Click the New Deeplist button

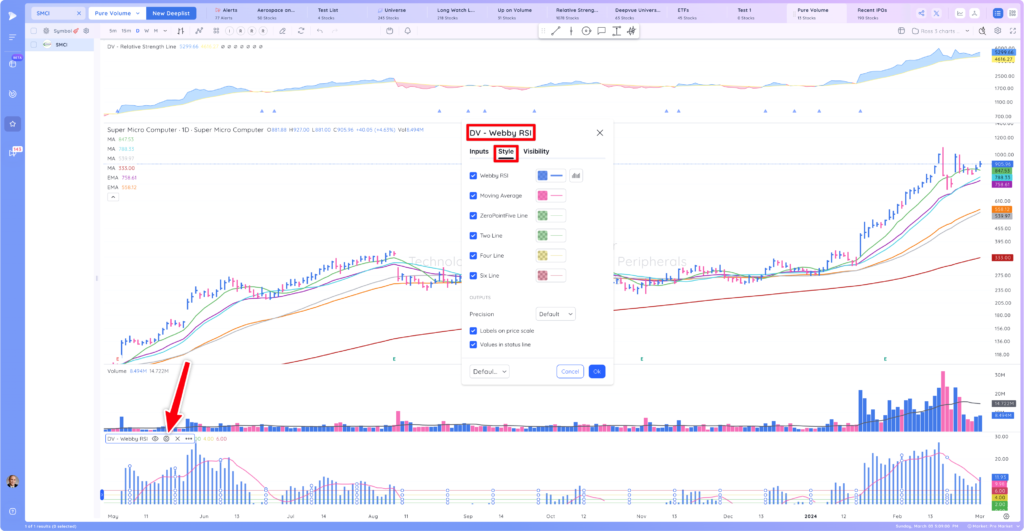tap(171, 13)
